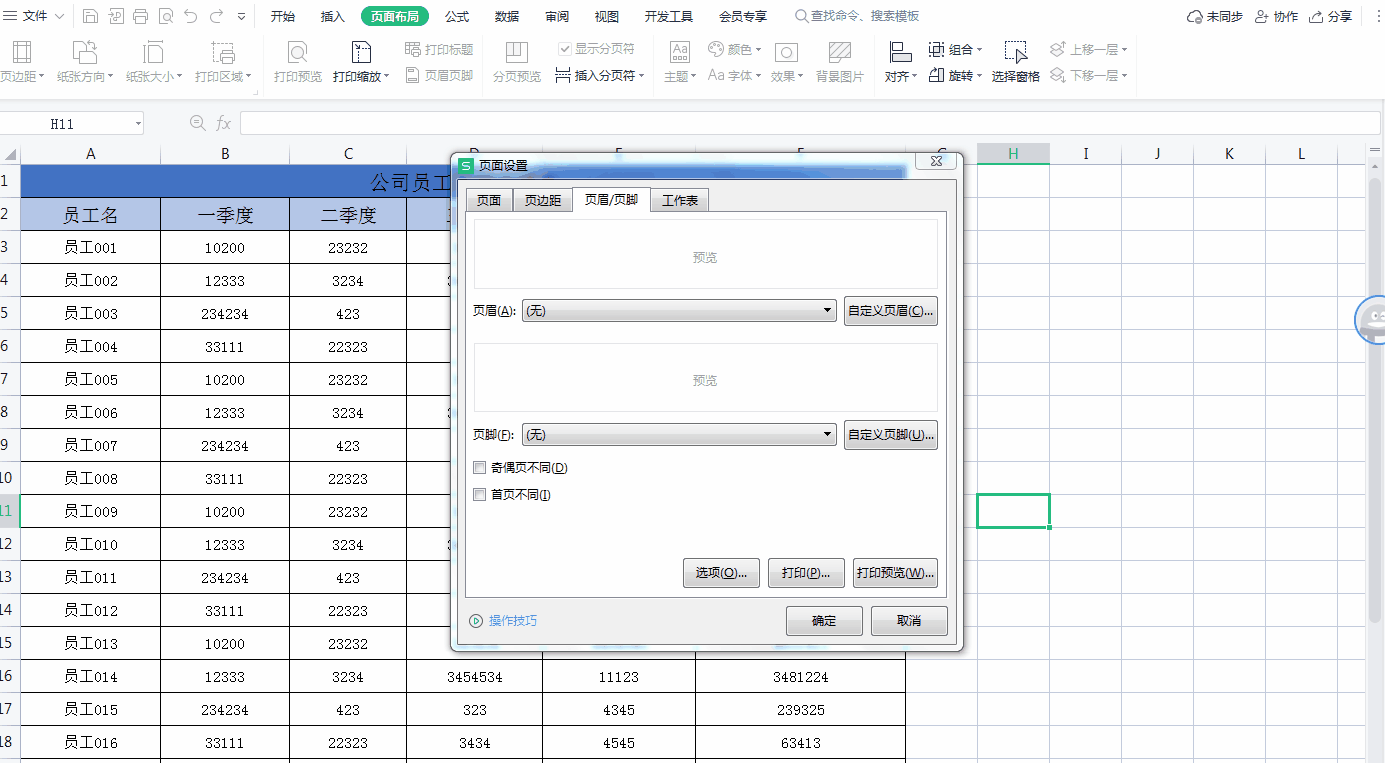Viewport: 1385px width, 763px height.
Task: Enable the 首页不同 checkbox
Action: [480, 494]
